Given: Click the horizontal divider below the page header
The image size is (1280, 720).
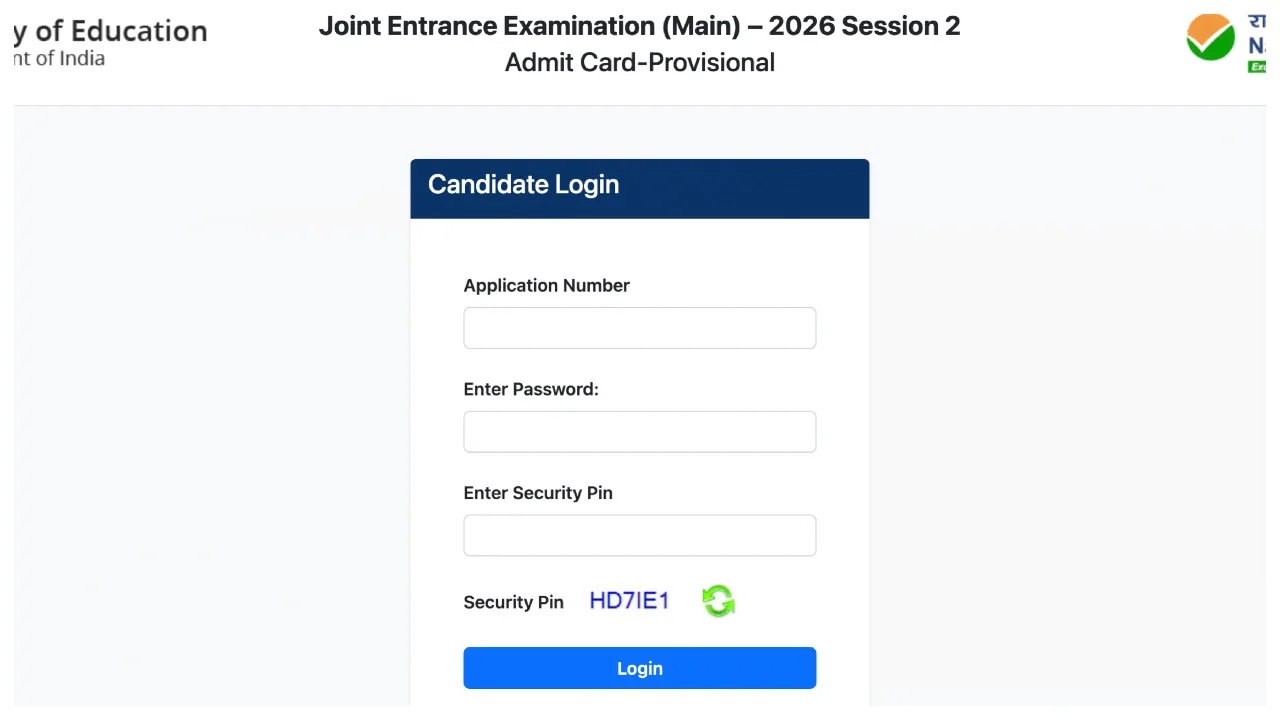Looking at the screenshot, I should pos(639,105).
